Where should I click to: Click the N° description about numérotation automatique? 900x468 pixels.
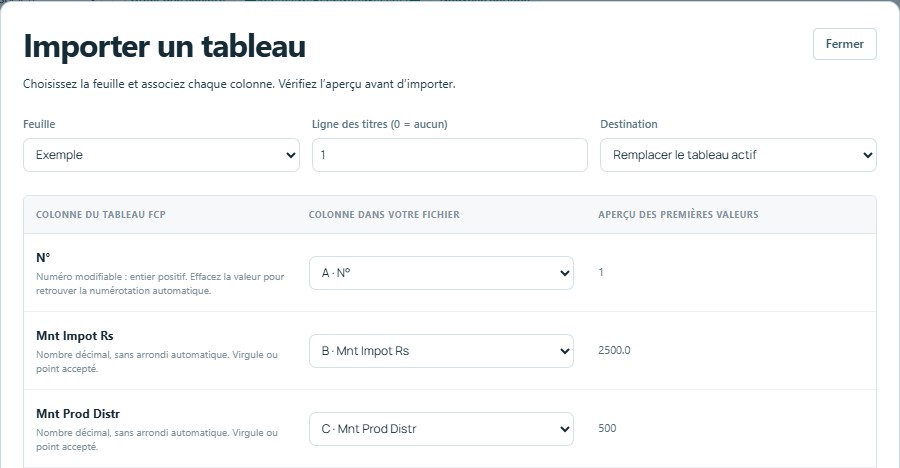(x=160, y=284)
